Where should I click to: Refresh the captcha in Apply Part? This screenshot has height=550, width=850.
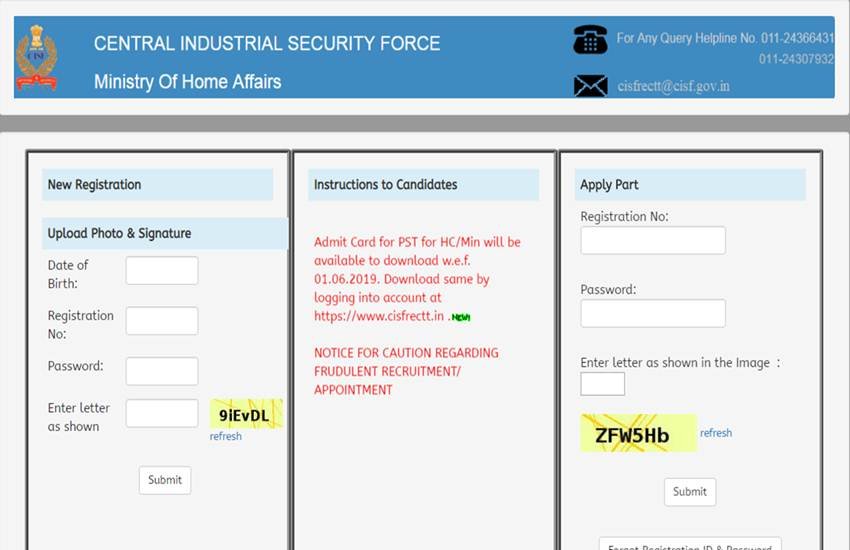[716, 433]
